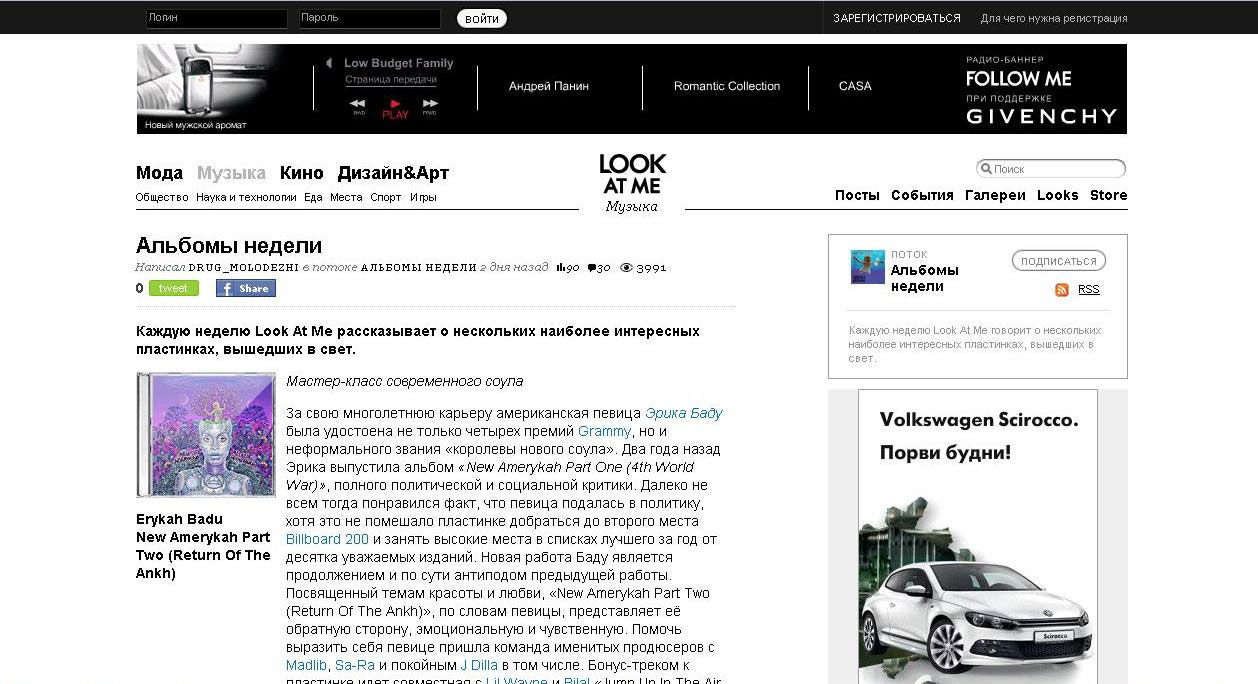Open the Места subsection
The width and height of the screenshot is (1258, 684).
[346, 197]
